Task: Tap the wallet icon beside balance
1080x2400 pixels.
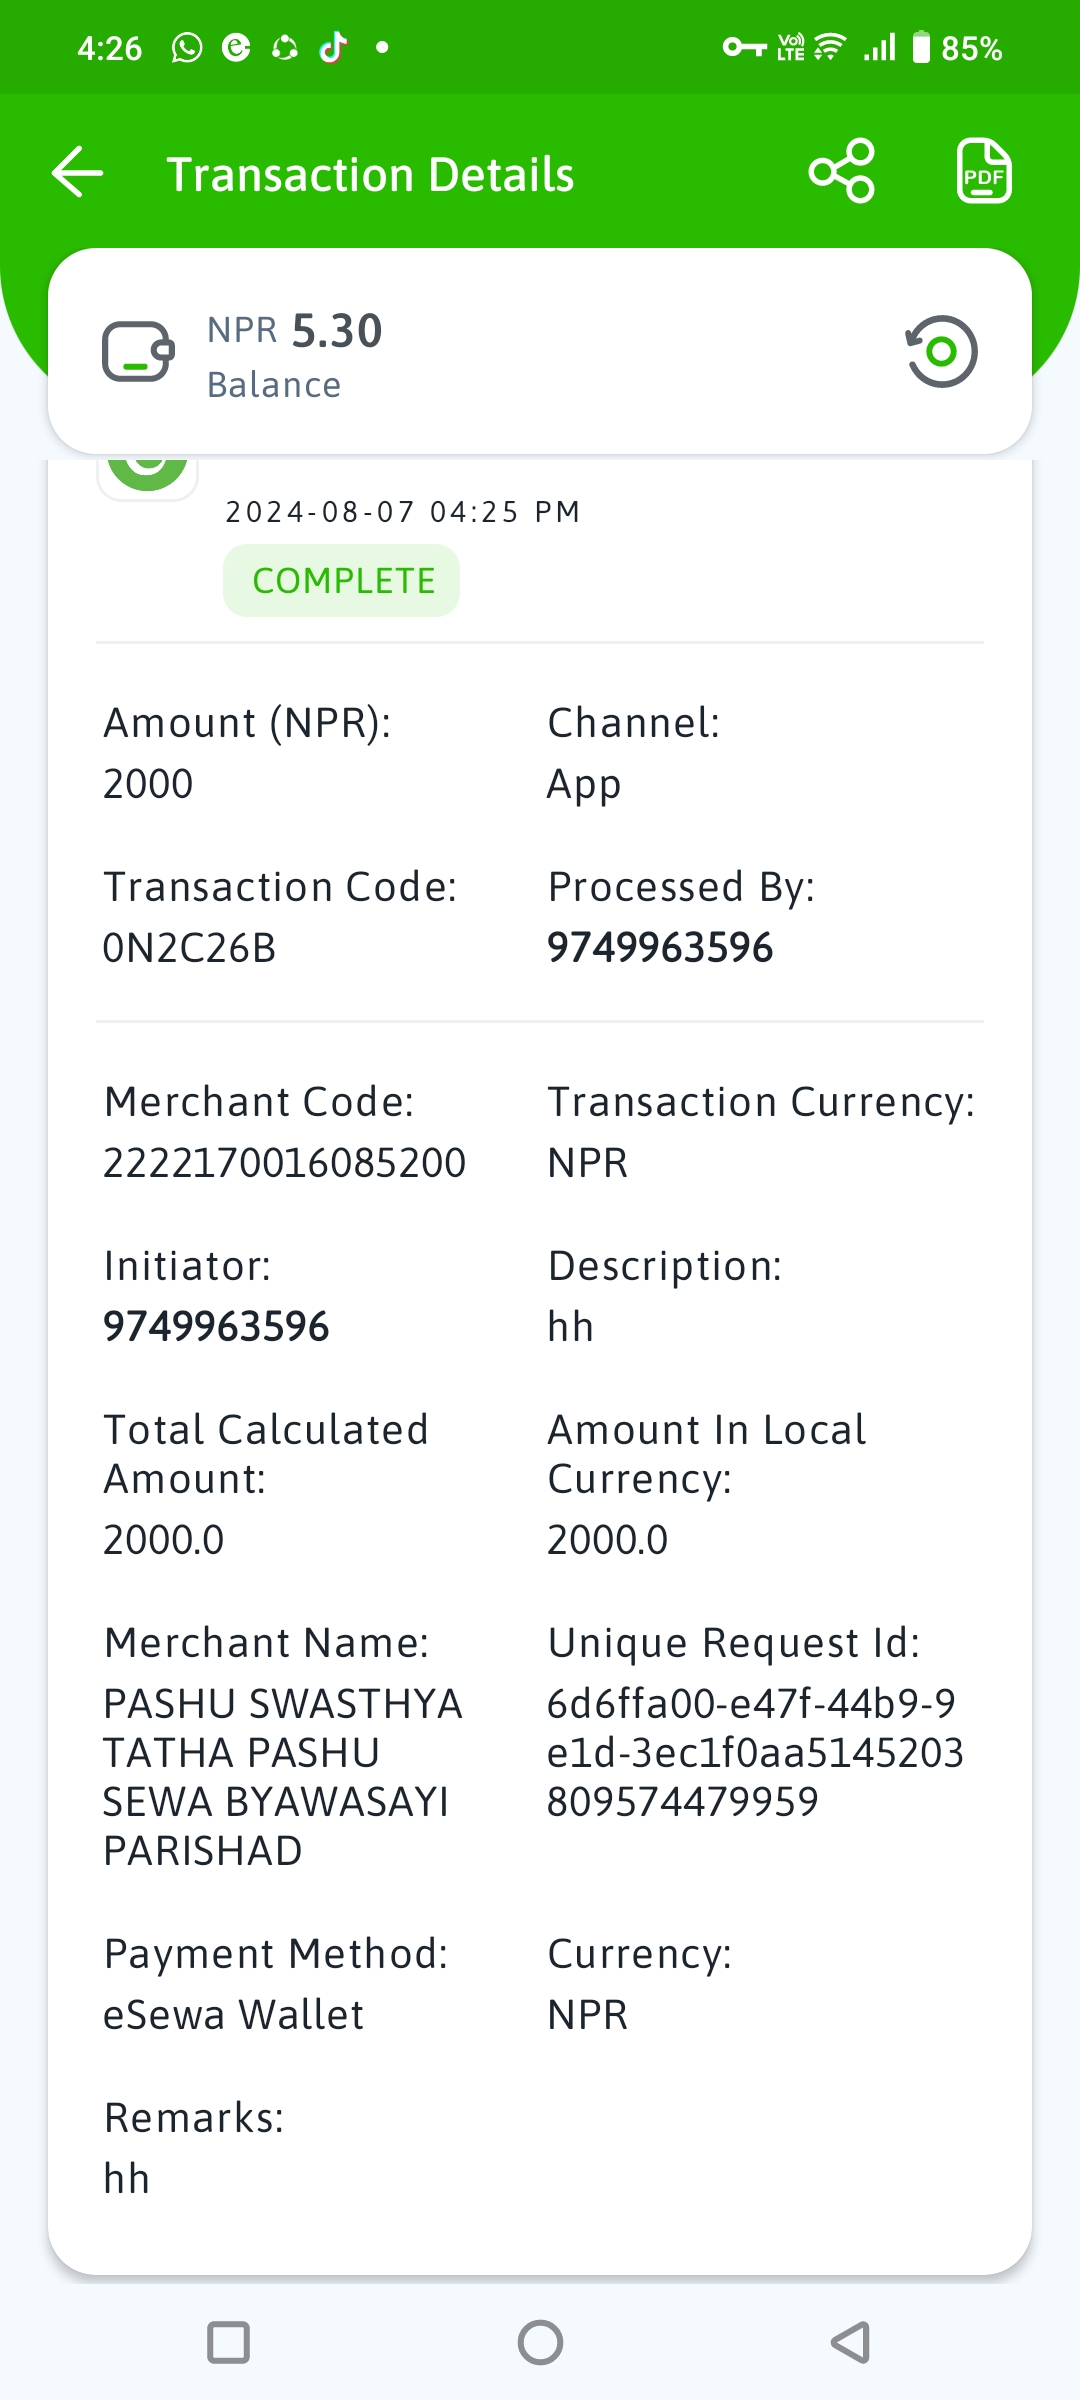Action: [138, 351]
